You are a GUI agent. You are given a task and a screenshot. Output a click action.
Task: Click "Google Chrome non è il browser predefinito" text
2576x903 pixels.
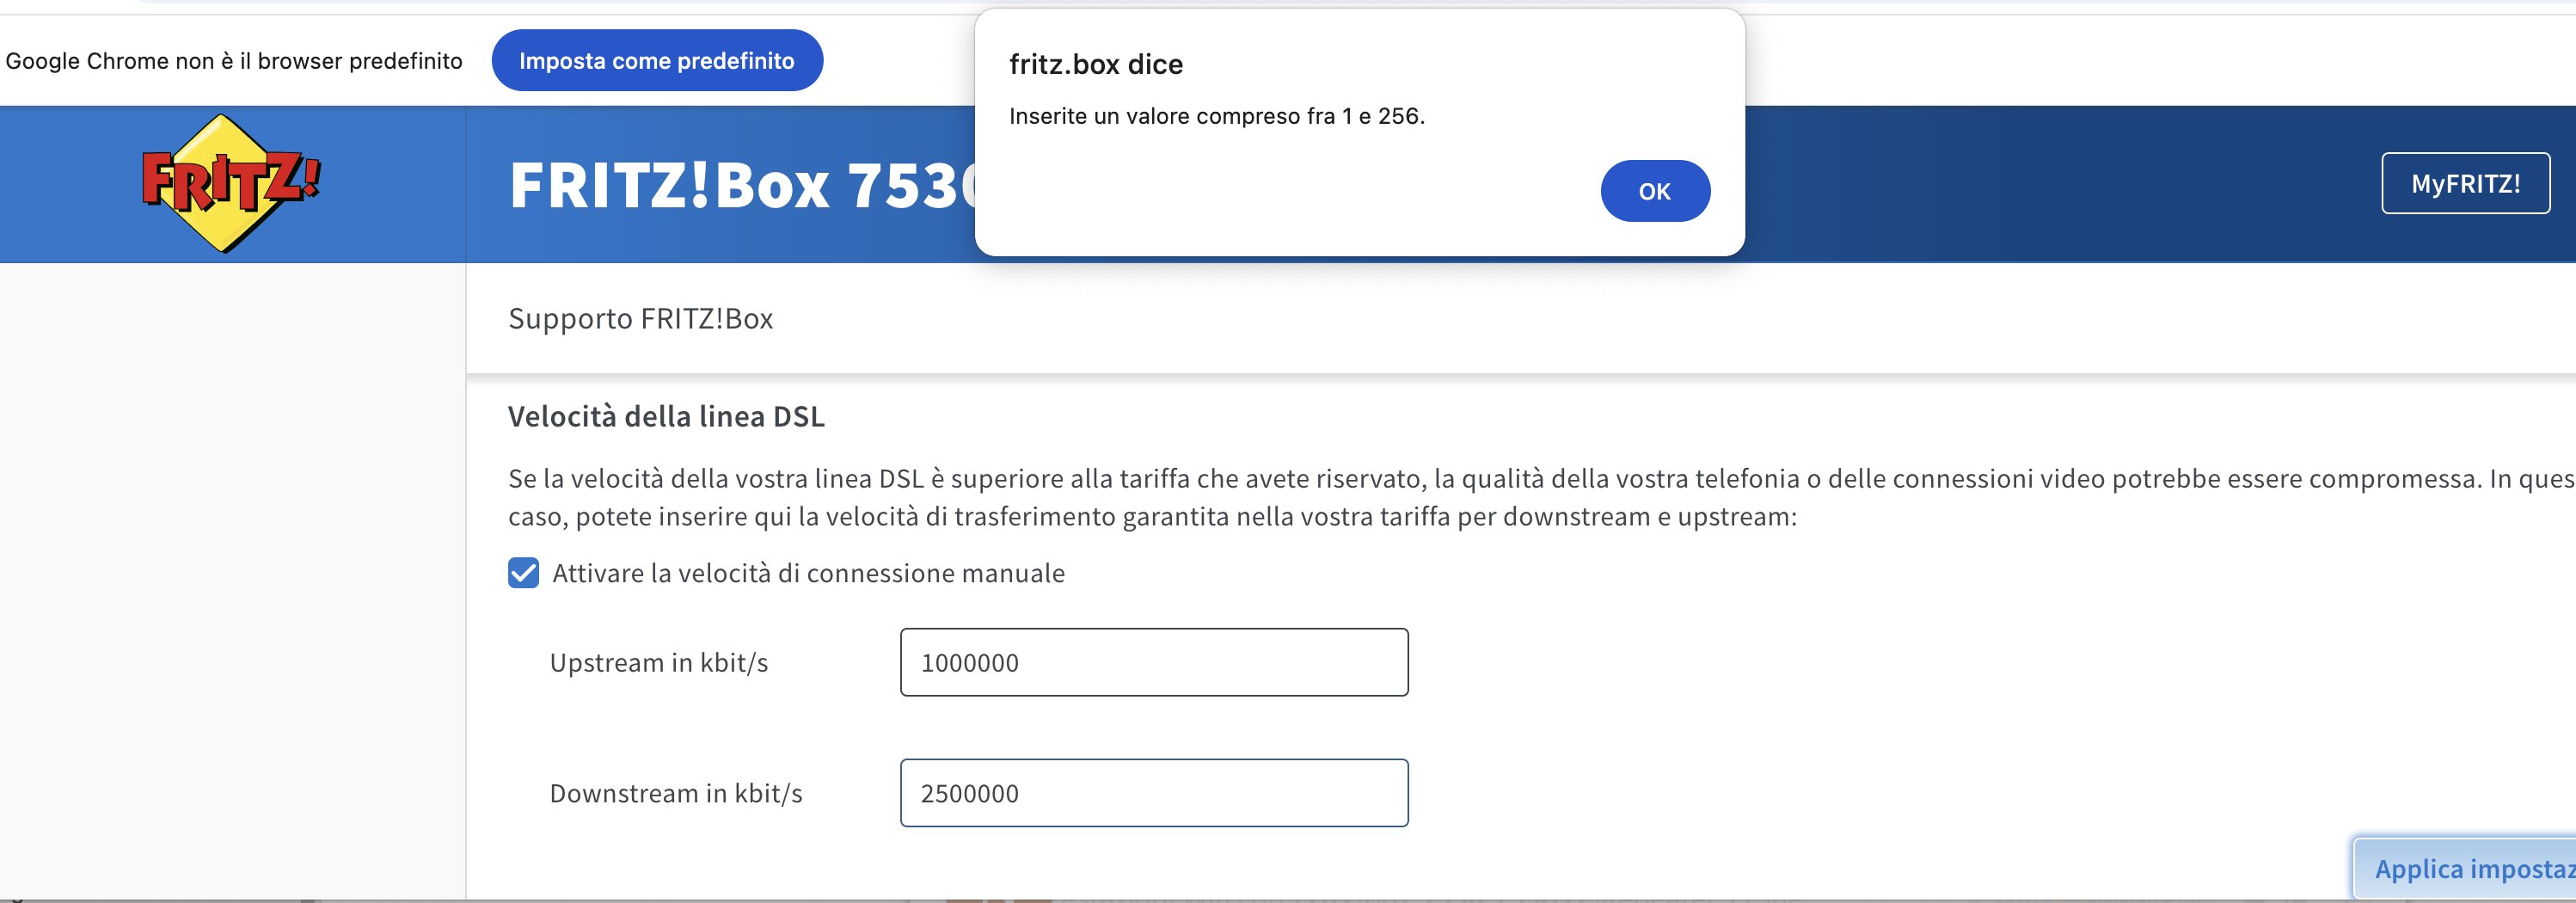coord(234,61)
